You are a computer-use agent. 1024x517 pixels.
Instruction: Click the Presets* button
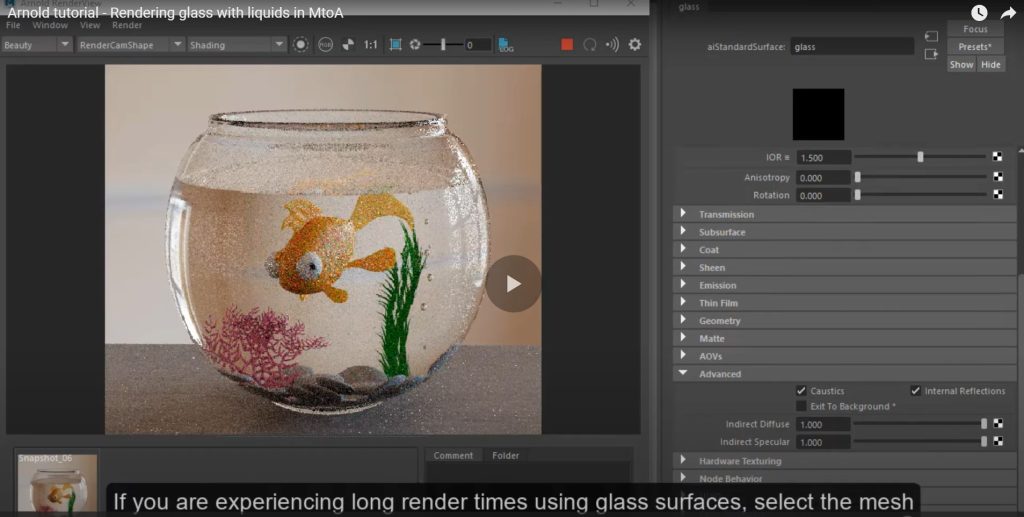(x=975, y=46)
